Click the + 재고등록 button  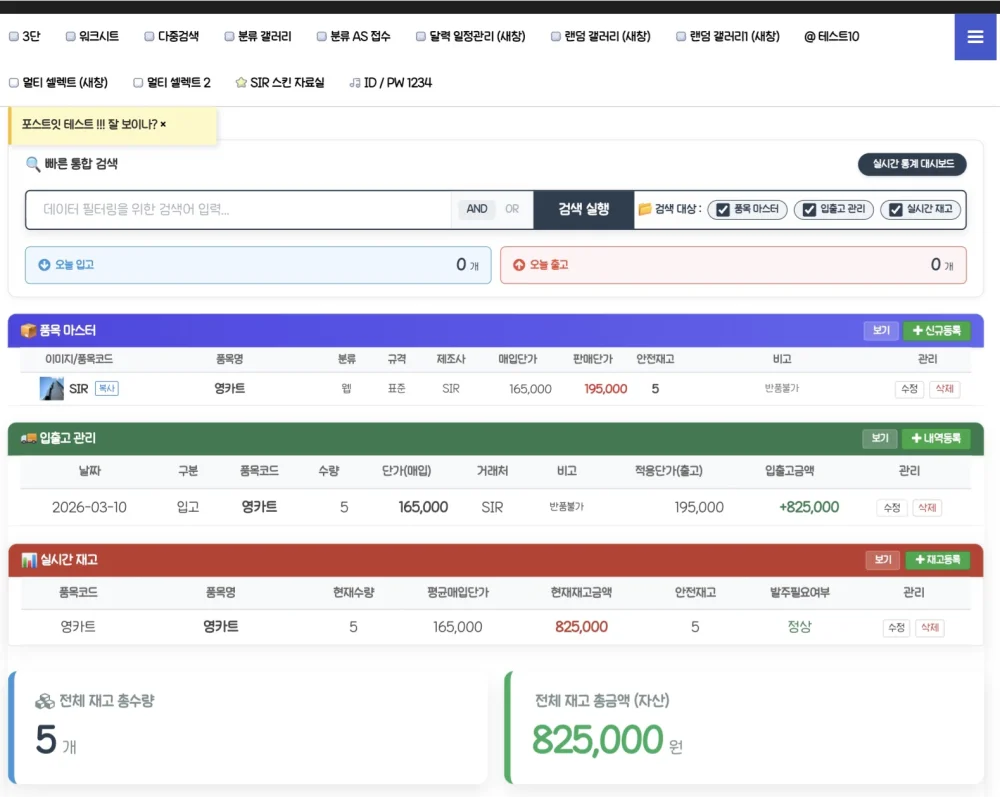tap(938, 560)
